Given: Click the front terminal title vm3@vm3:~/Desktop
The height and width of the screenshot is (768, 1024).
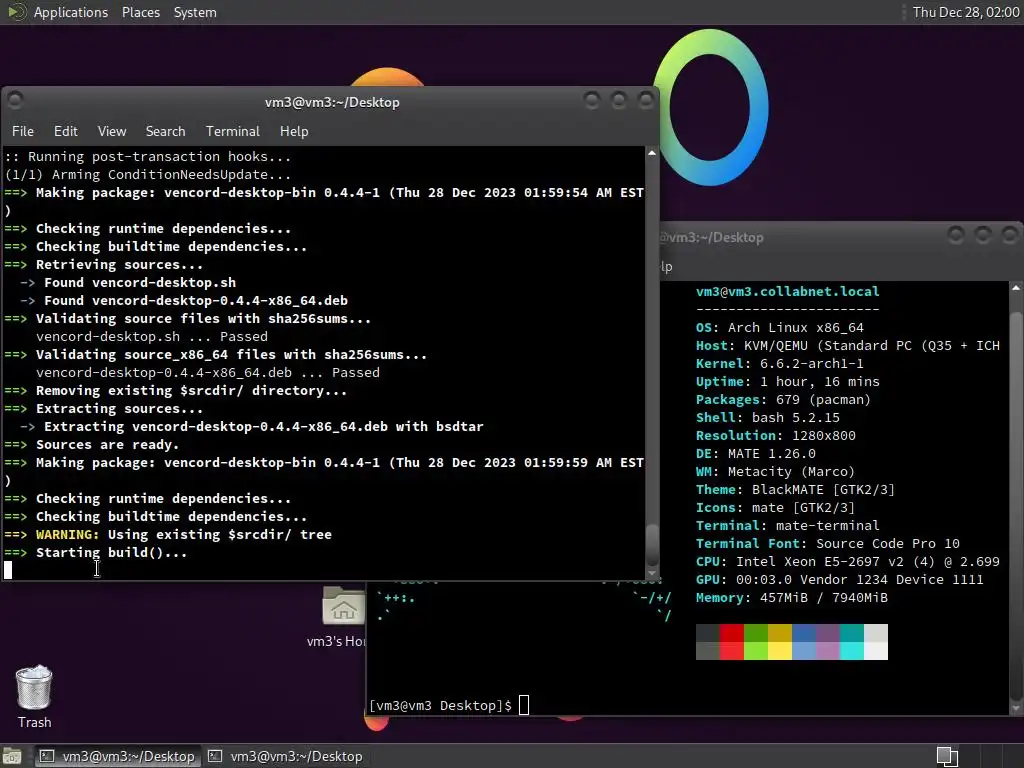Looking at the screenshot, I should click(x=332, y=102).
